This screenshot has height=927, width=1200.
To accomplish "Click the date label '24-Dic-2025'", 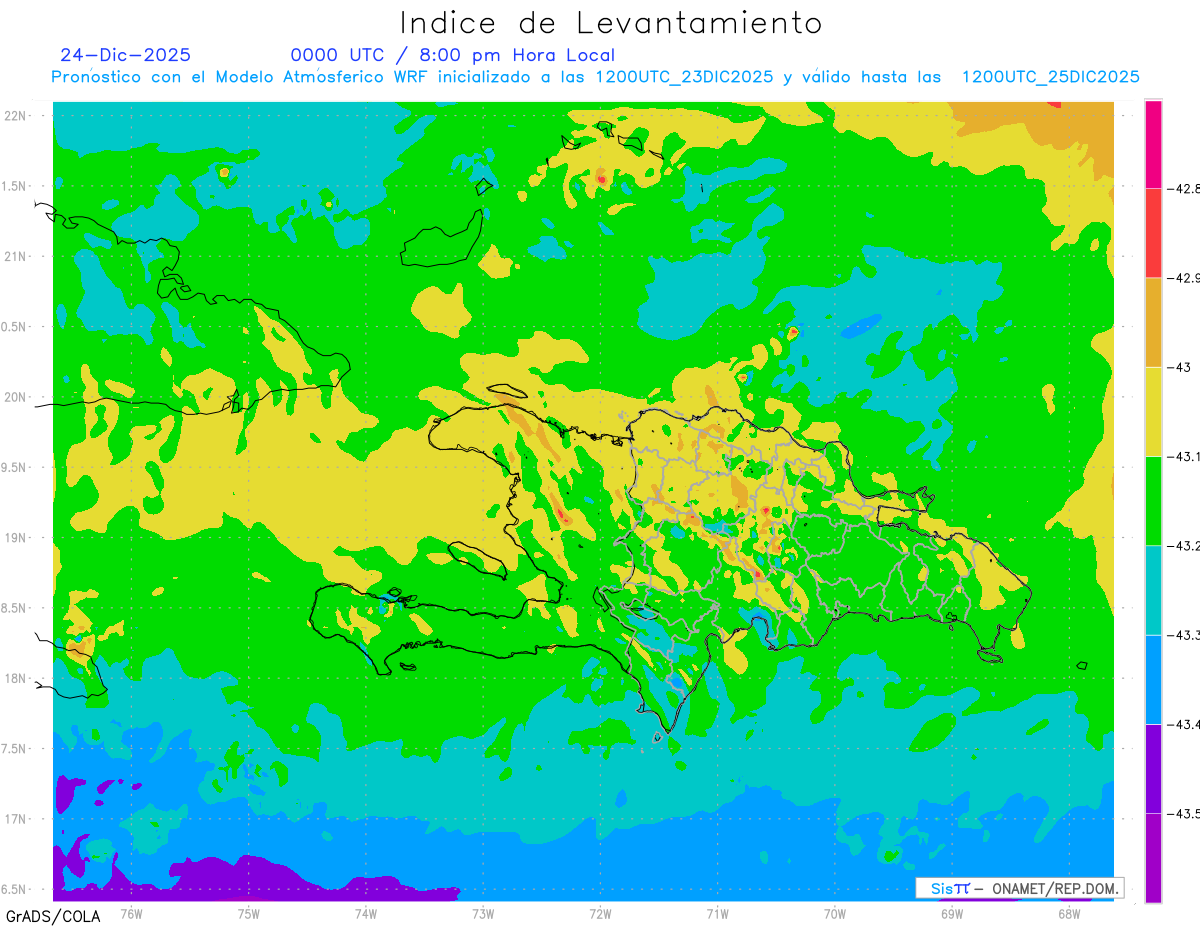I will [x=125, y=55].
